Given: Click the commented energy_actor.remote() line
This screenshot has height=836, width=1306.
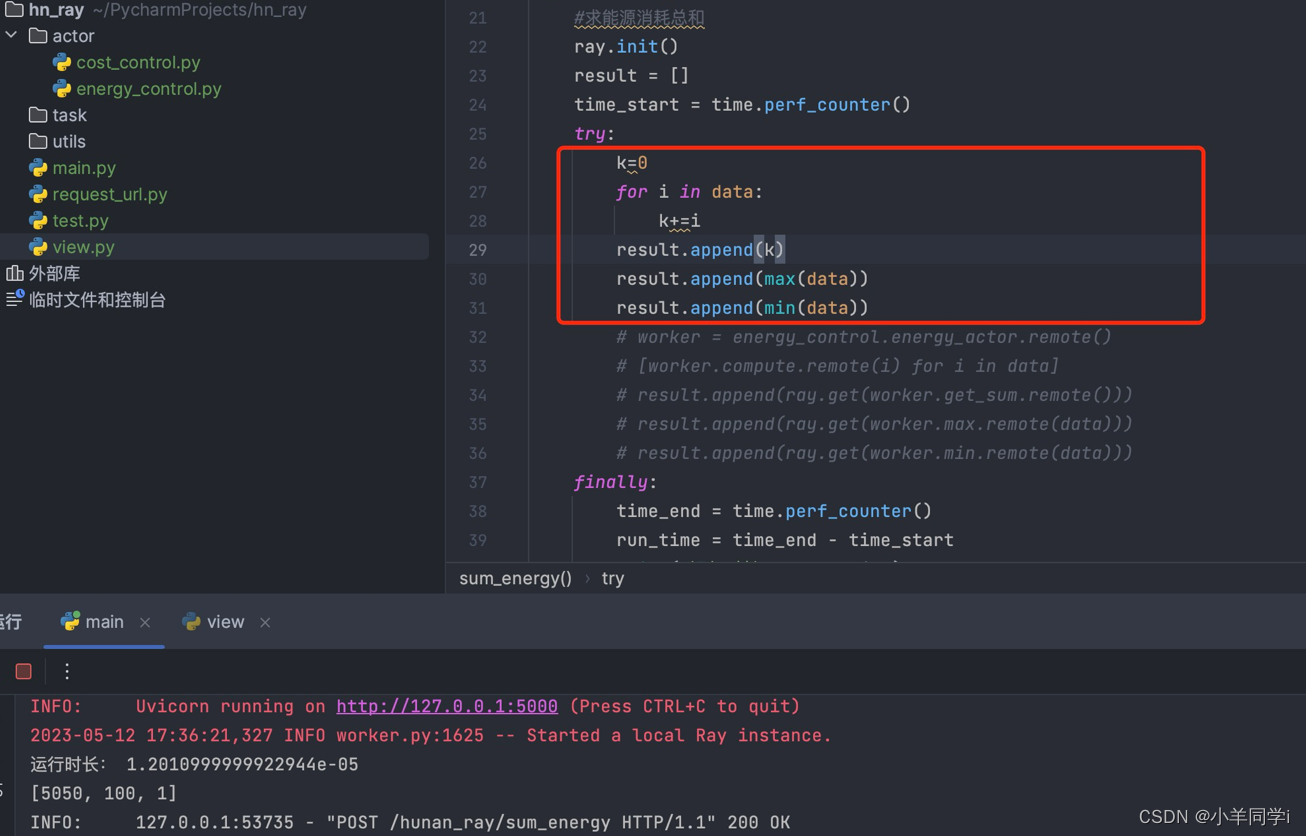Looking at the screenshot, I should pos(864,337).
